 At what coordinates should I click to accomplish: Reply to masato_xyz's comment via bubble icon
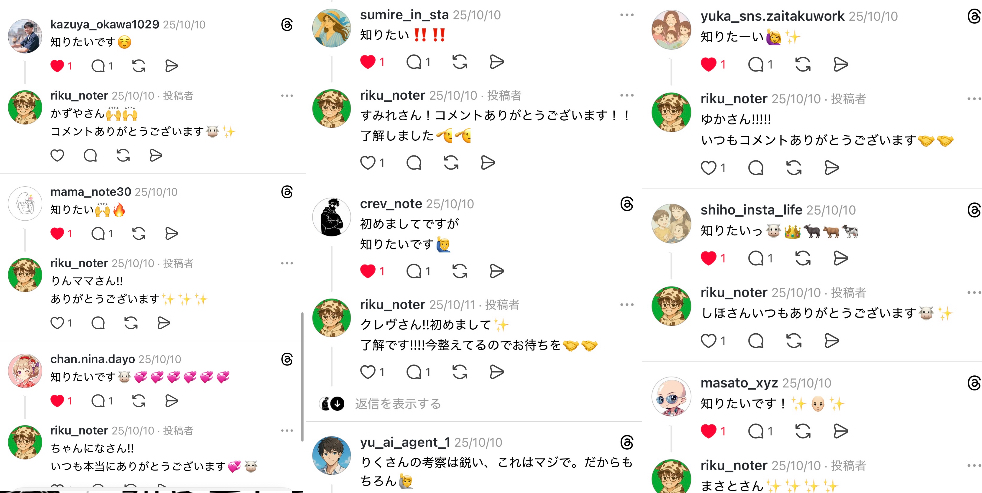(x=757, y=431)
